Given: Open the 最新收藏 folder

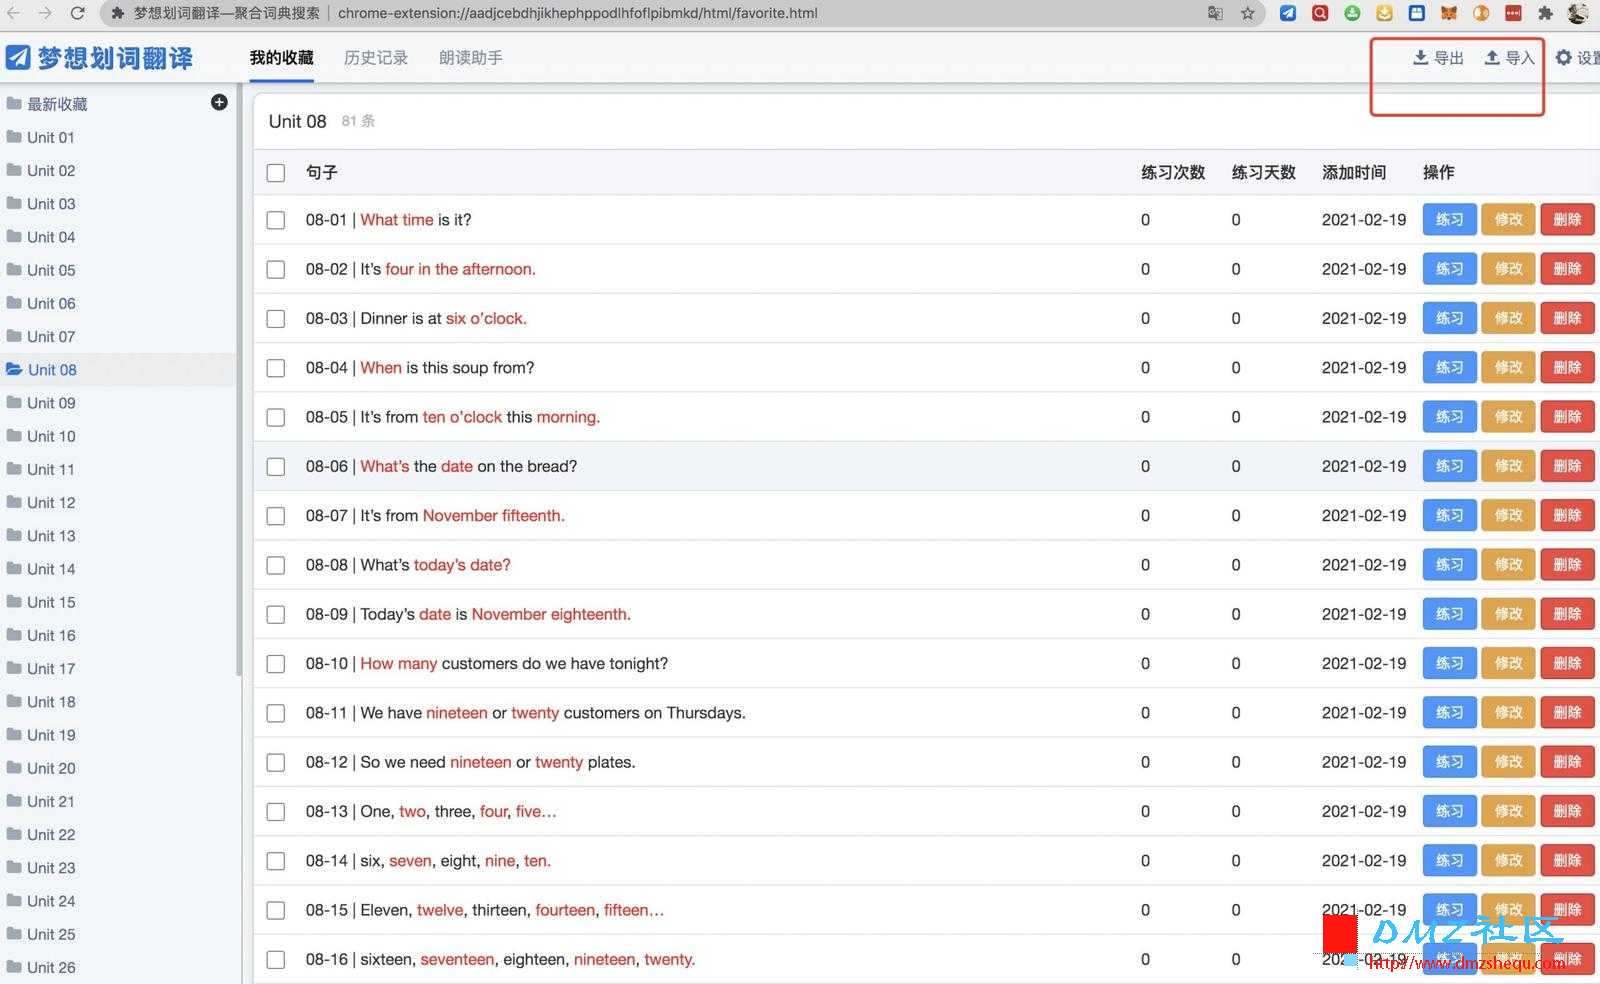Looking at the screenshot, I should (x=118, y=104).
